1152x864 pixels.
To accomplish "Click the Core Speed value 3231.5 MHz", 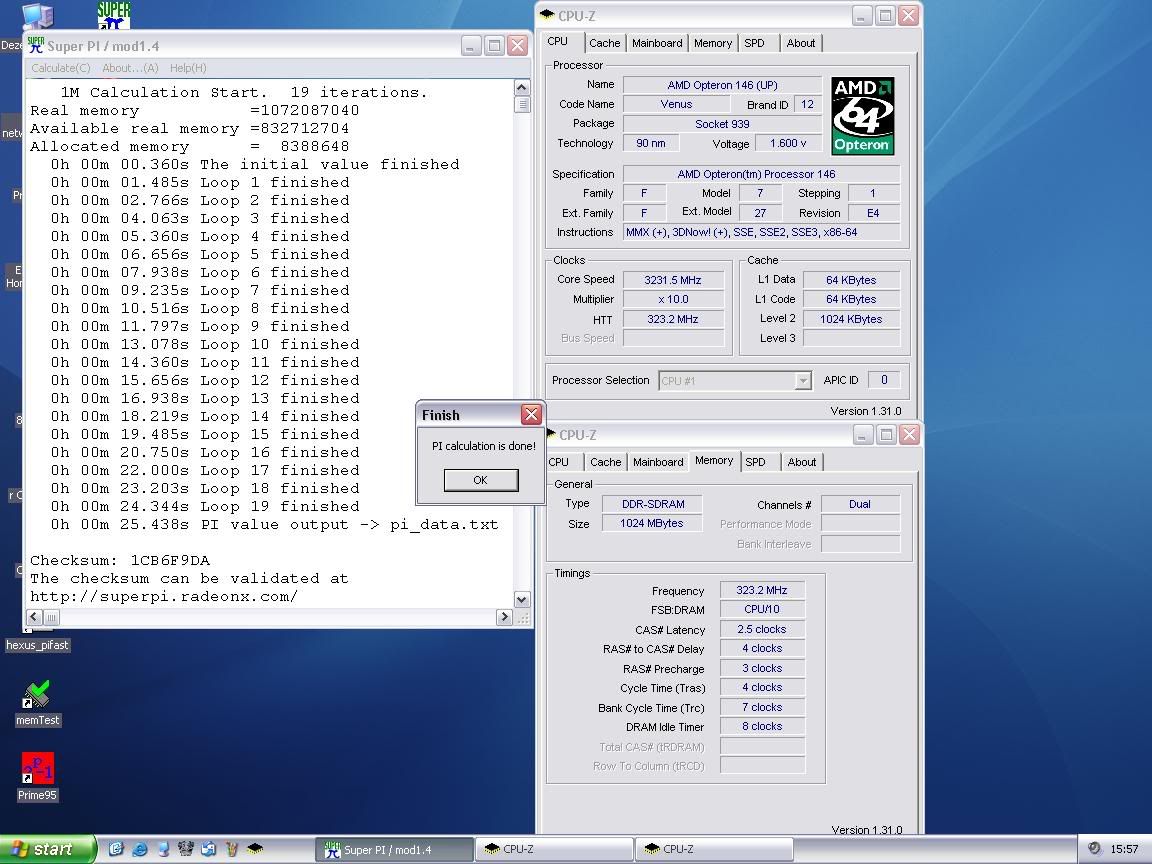I will [673, 280].
